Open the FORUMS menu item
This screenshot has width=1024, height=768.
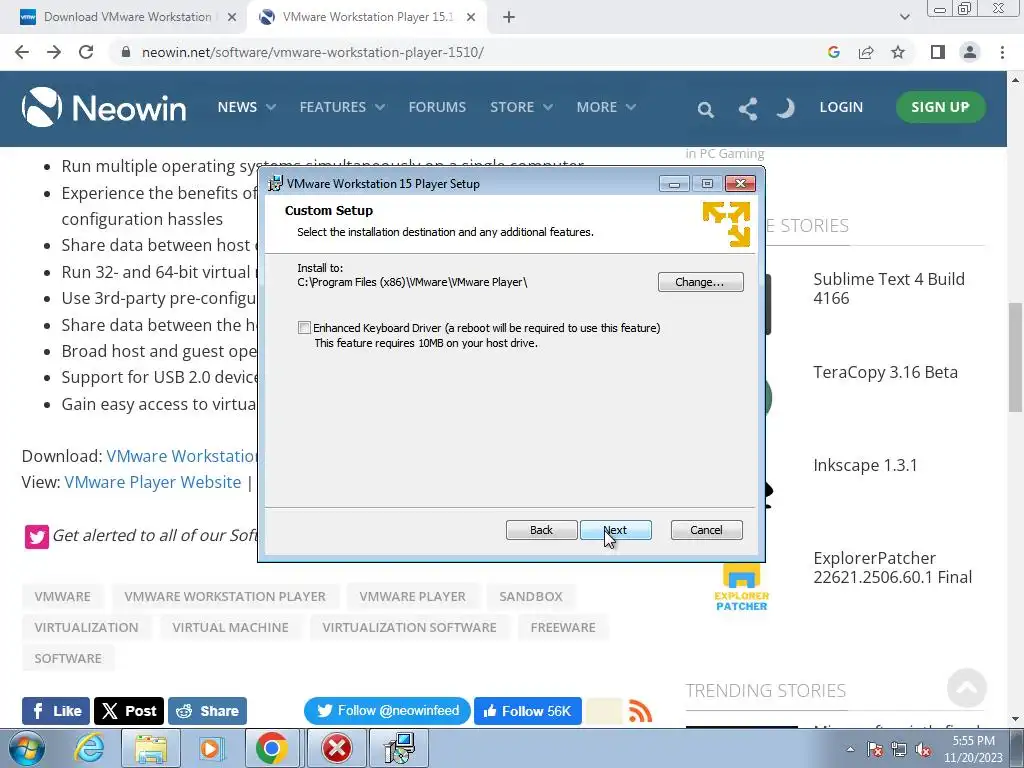pos(438,107)
